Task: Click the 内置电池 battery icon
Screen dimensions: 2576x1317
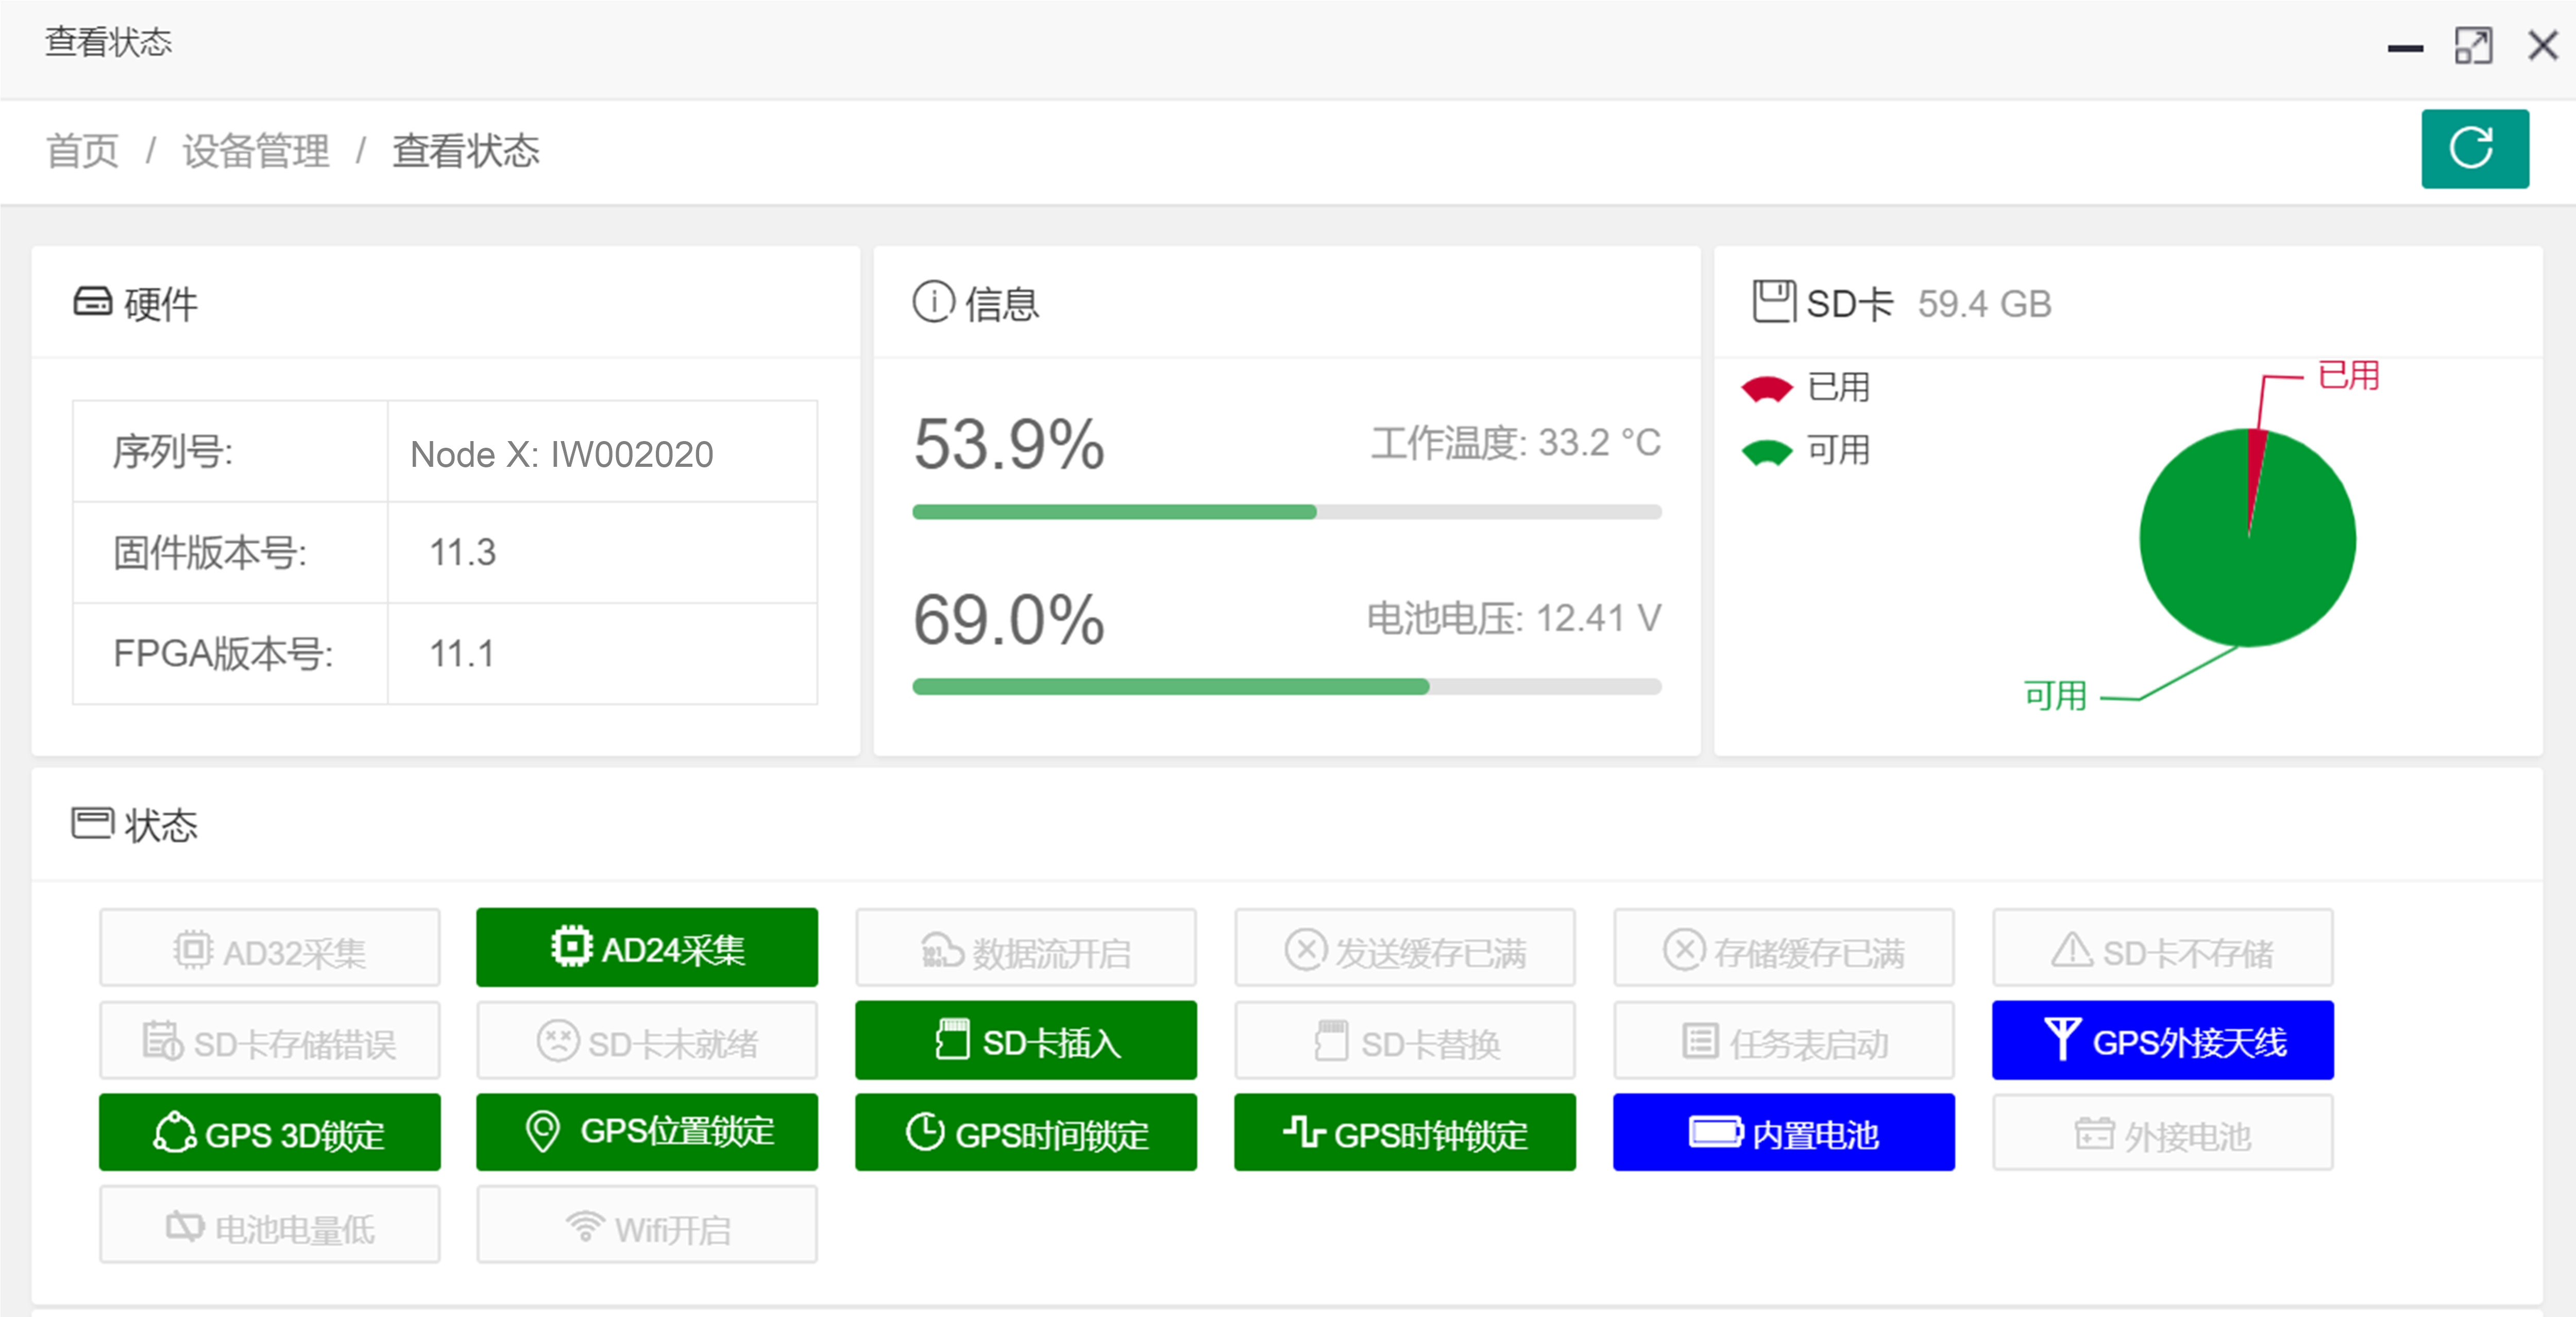Action: [1716, 1132]
